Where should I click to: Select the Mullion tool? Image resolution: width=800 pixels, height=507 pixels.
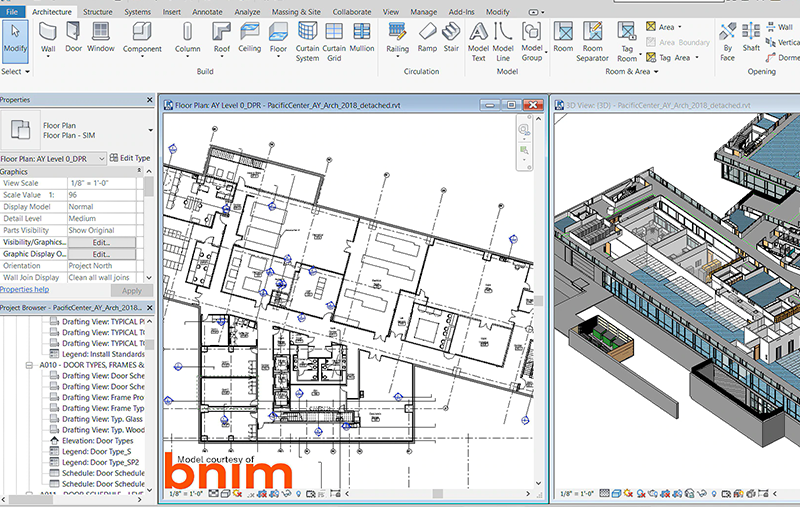[x=362, y=38]
